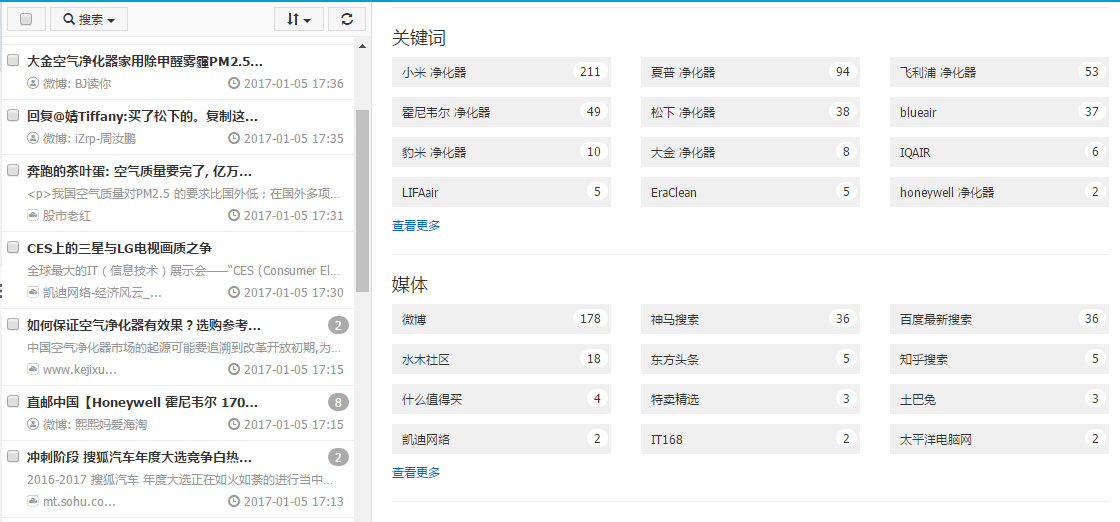This screenshot has width=1120, height=522.
Task: Open article 奔跑的茶叶蛋: 空气质量要完了
Action: coord(139,171)
